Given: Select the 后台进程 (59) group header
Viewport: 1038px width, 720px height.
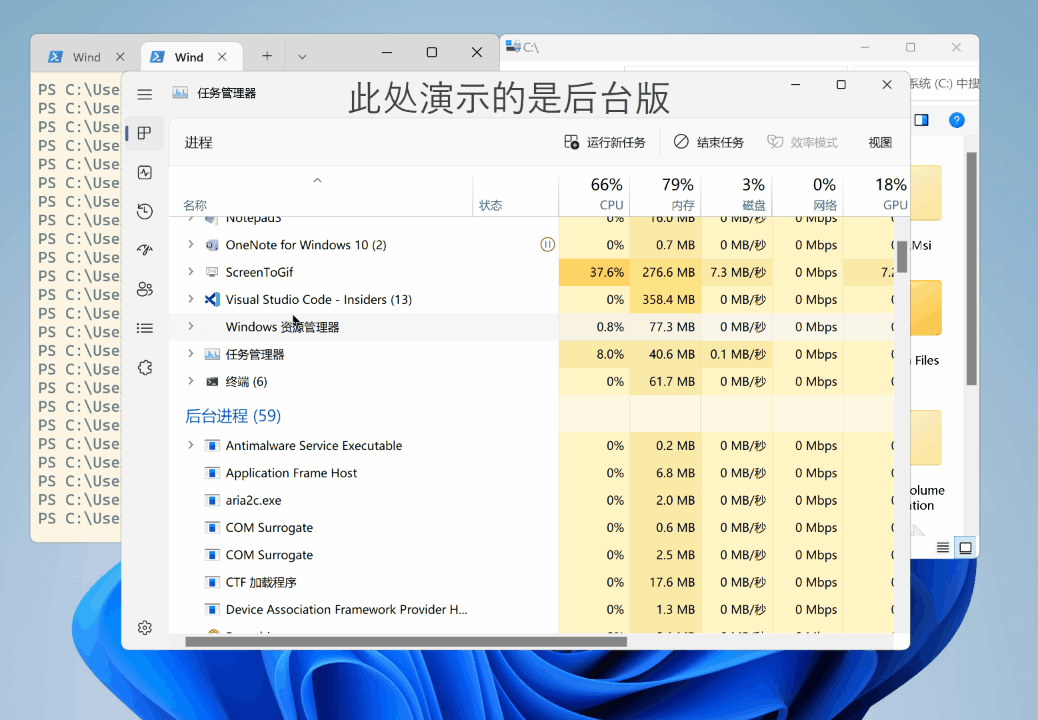Looking at the screenshot, I should [x=233, y=416].
